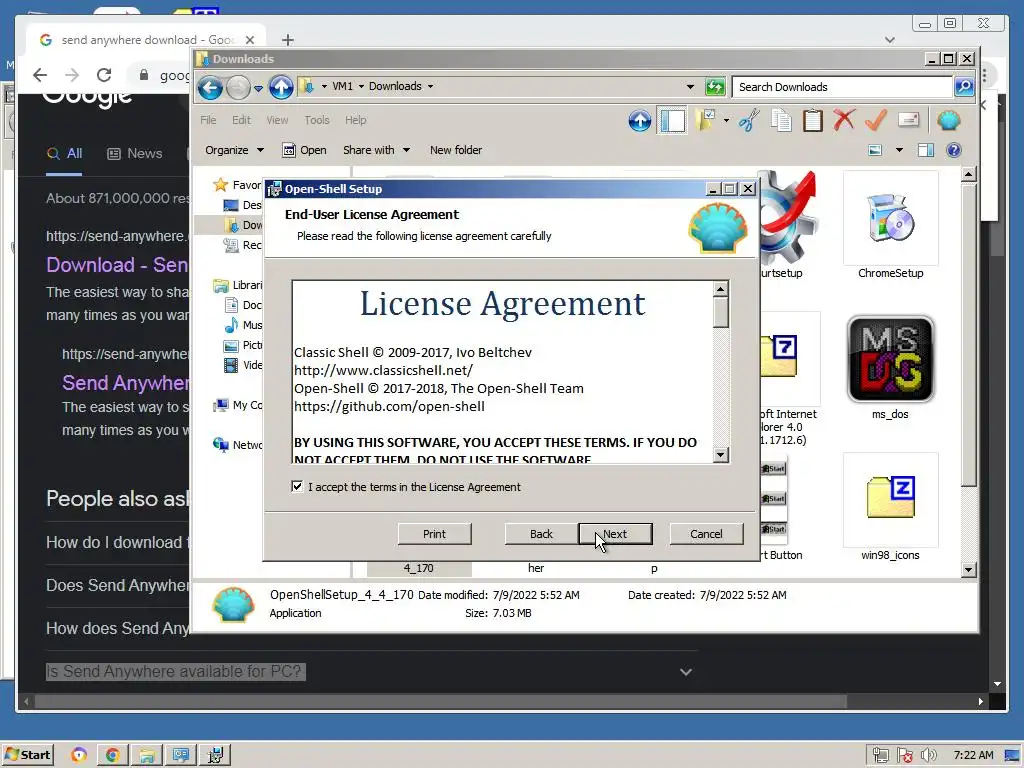Expand the VM1 breadcrumb arrow
Screen dimensions: 1024x768
pyautogui.click(x=360, y=86)
